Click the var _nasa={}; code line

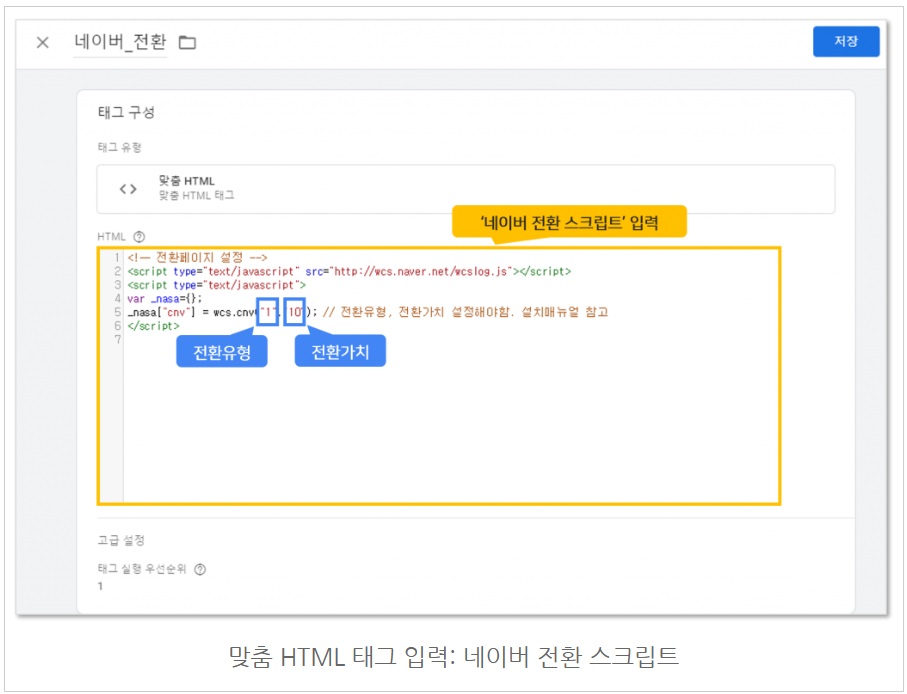coord(165,298)
